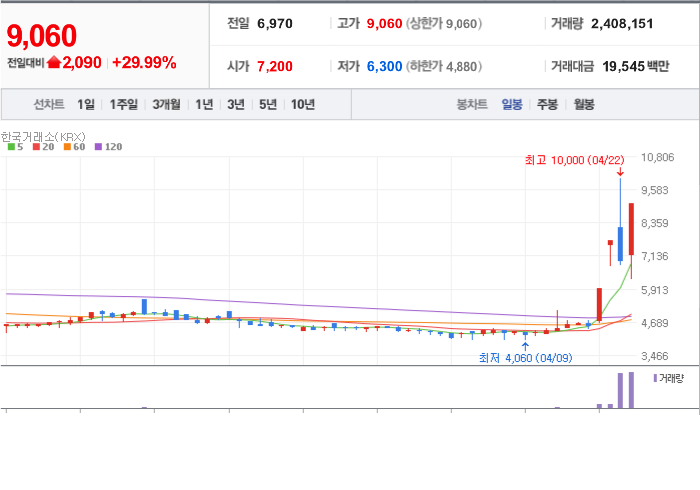
Task: Switch to the 월봉 candlestick chart
Action: (x=584, y=104)
